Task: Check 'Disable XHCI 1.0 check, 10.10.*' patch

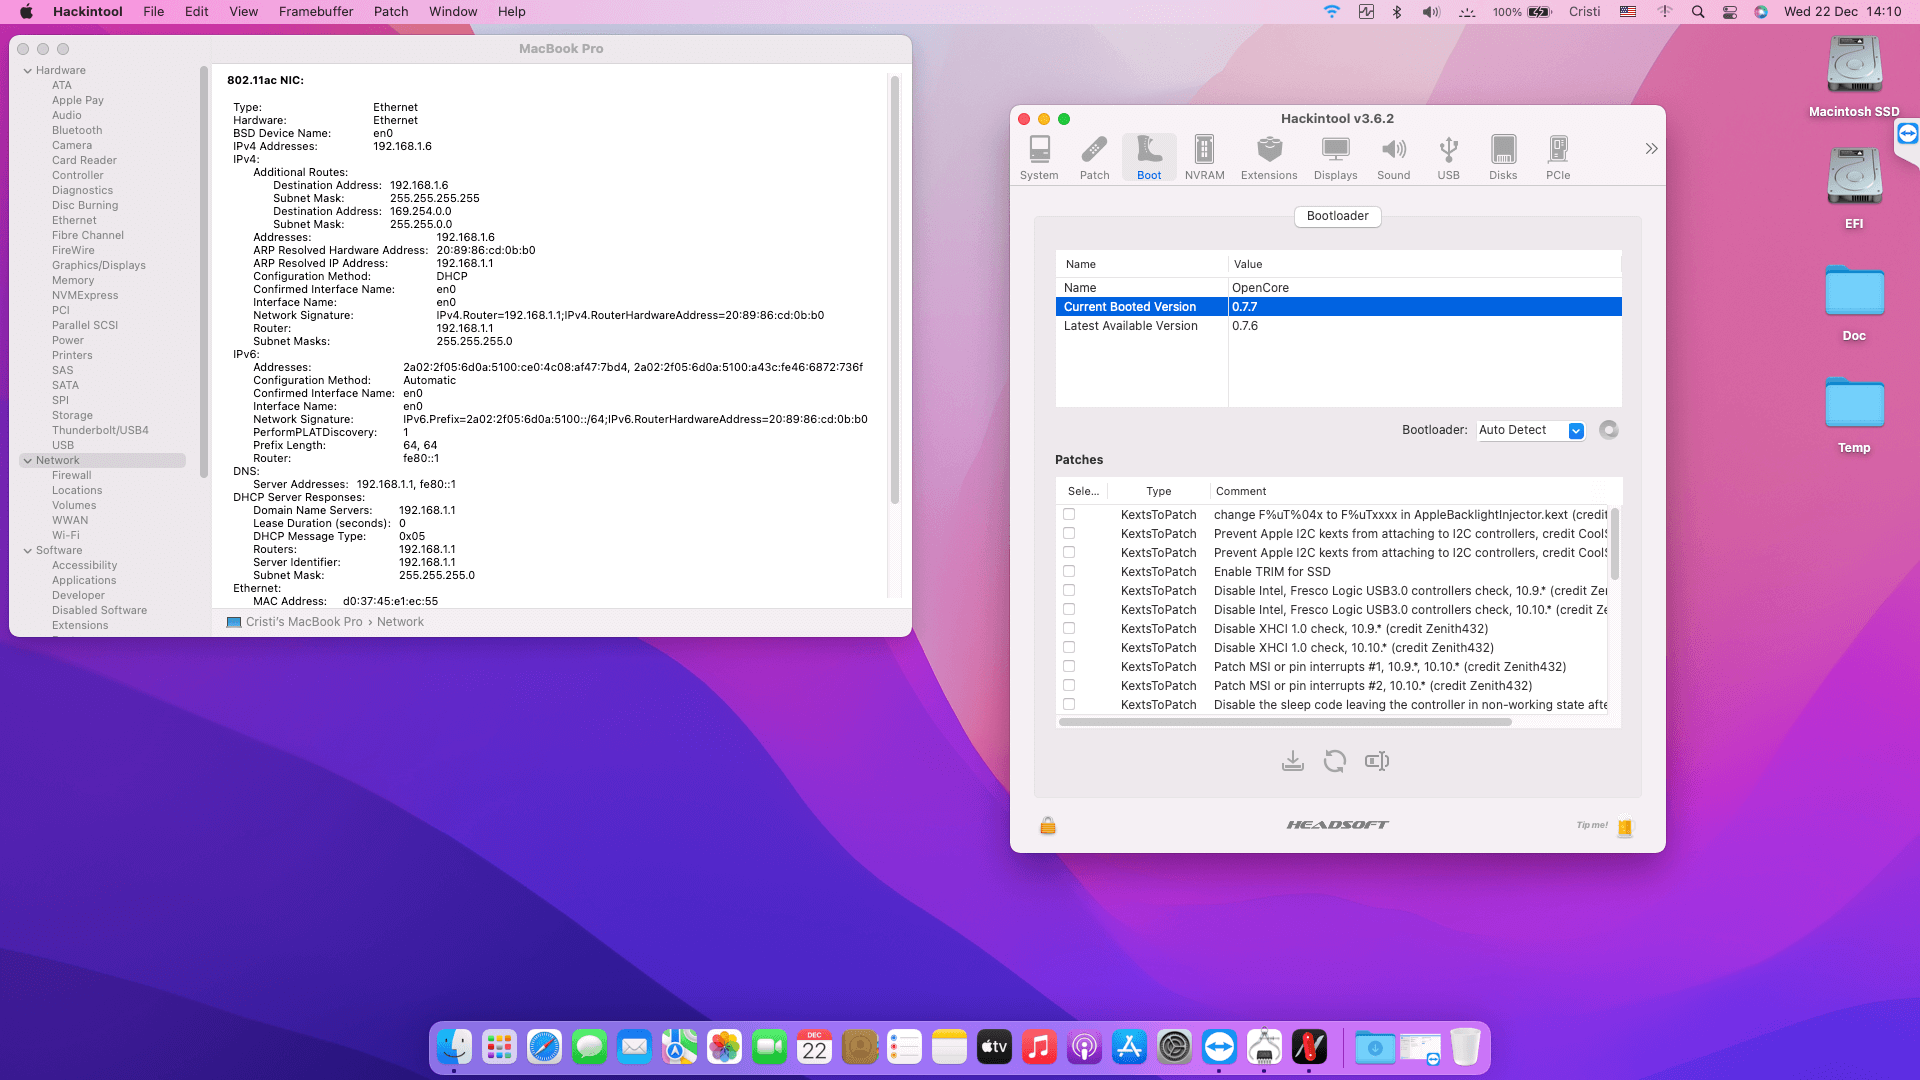Action: (1069, 648)
